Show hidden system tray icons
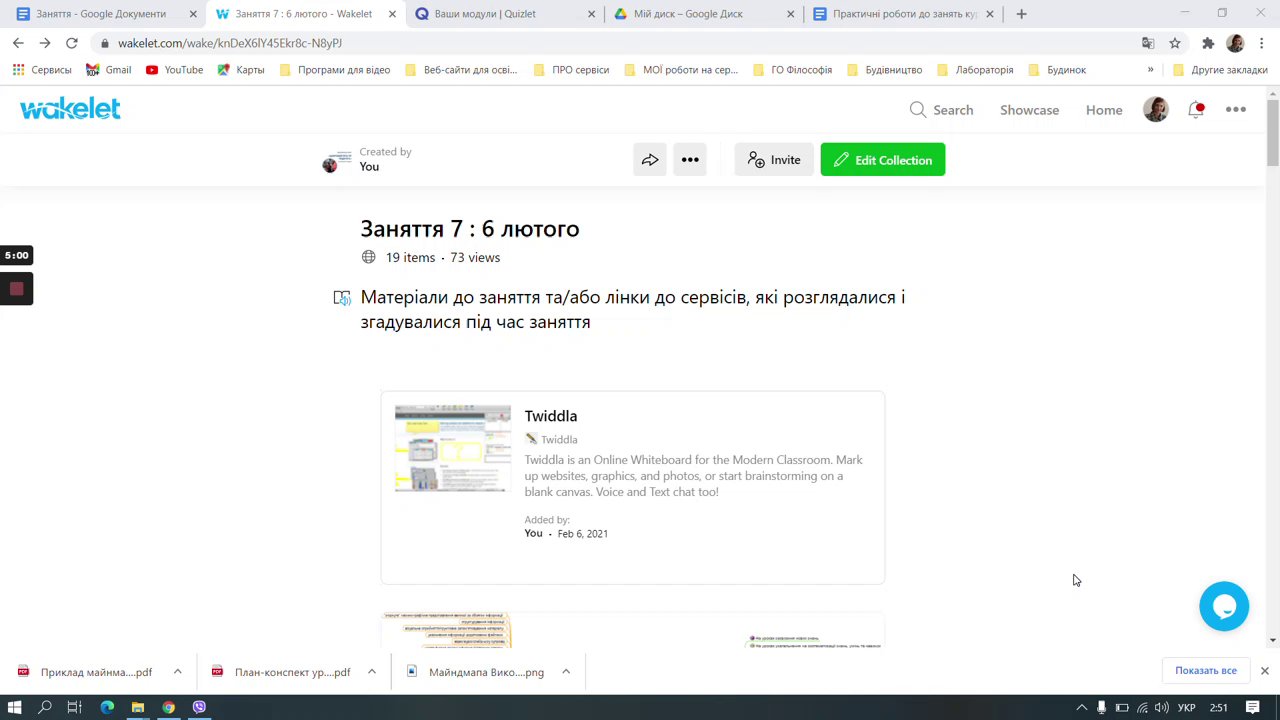This screenshot has height=720, width=1280. tap(1081, 708)
